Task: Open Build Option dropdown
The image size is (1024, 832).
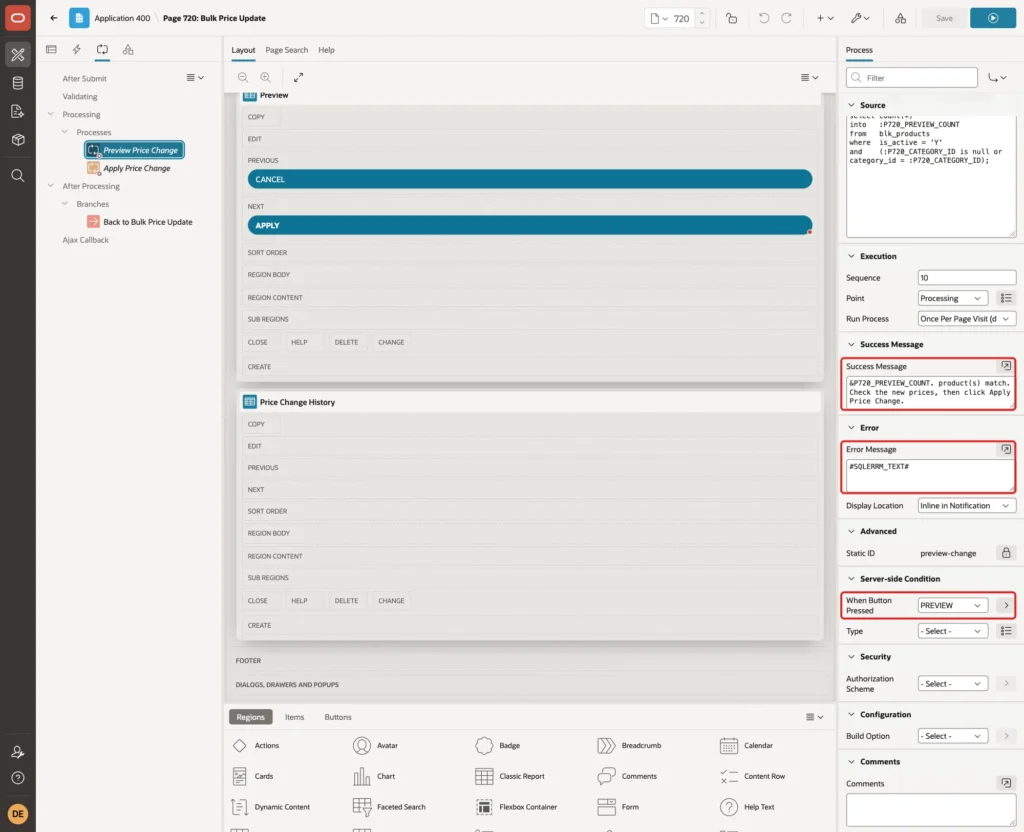Action: pos(952,736)
